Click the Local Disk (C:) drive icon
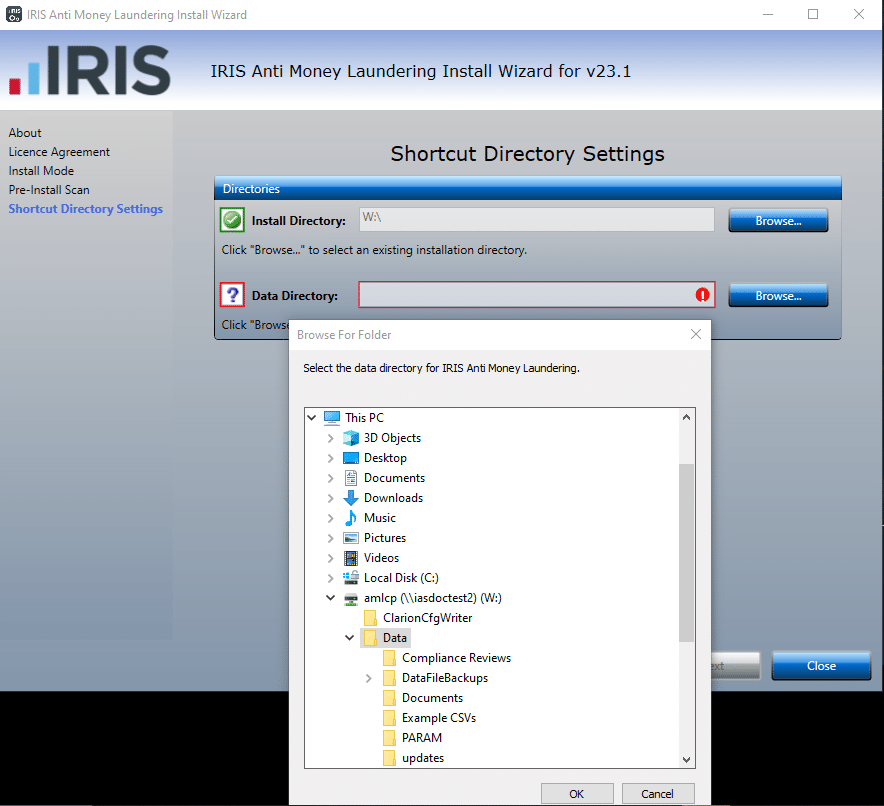Viewport: 884px width, 806px height. coord(351,578)
